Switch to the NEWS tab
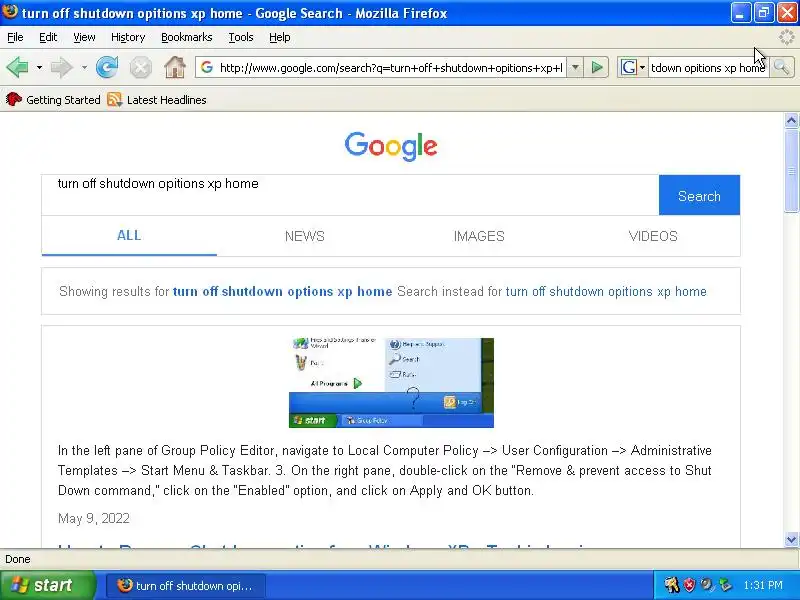 click(x=305, y=236)
